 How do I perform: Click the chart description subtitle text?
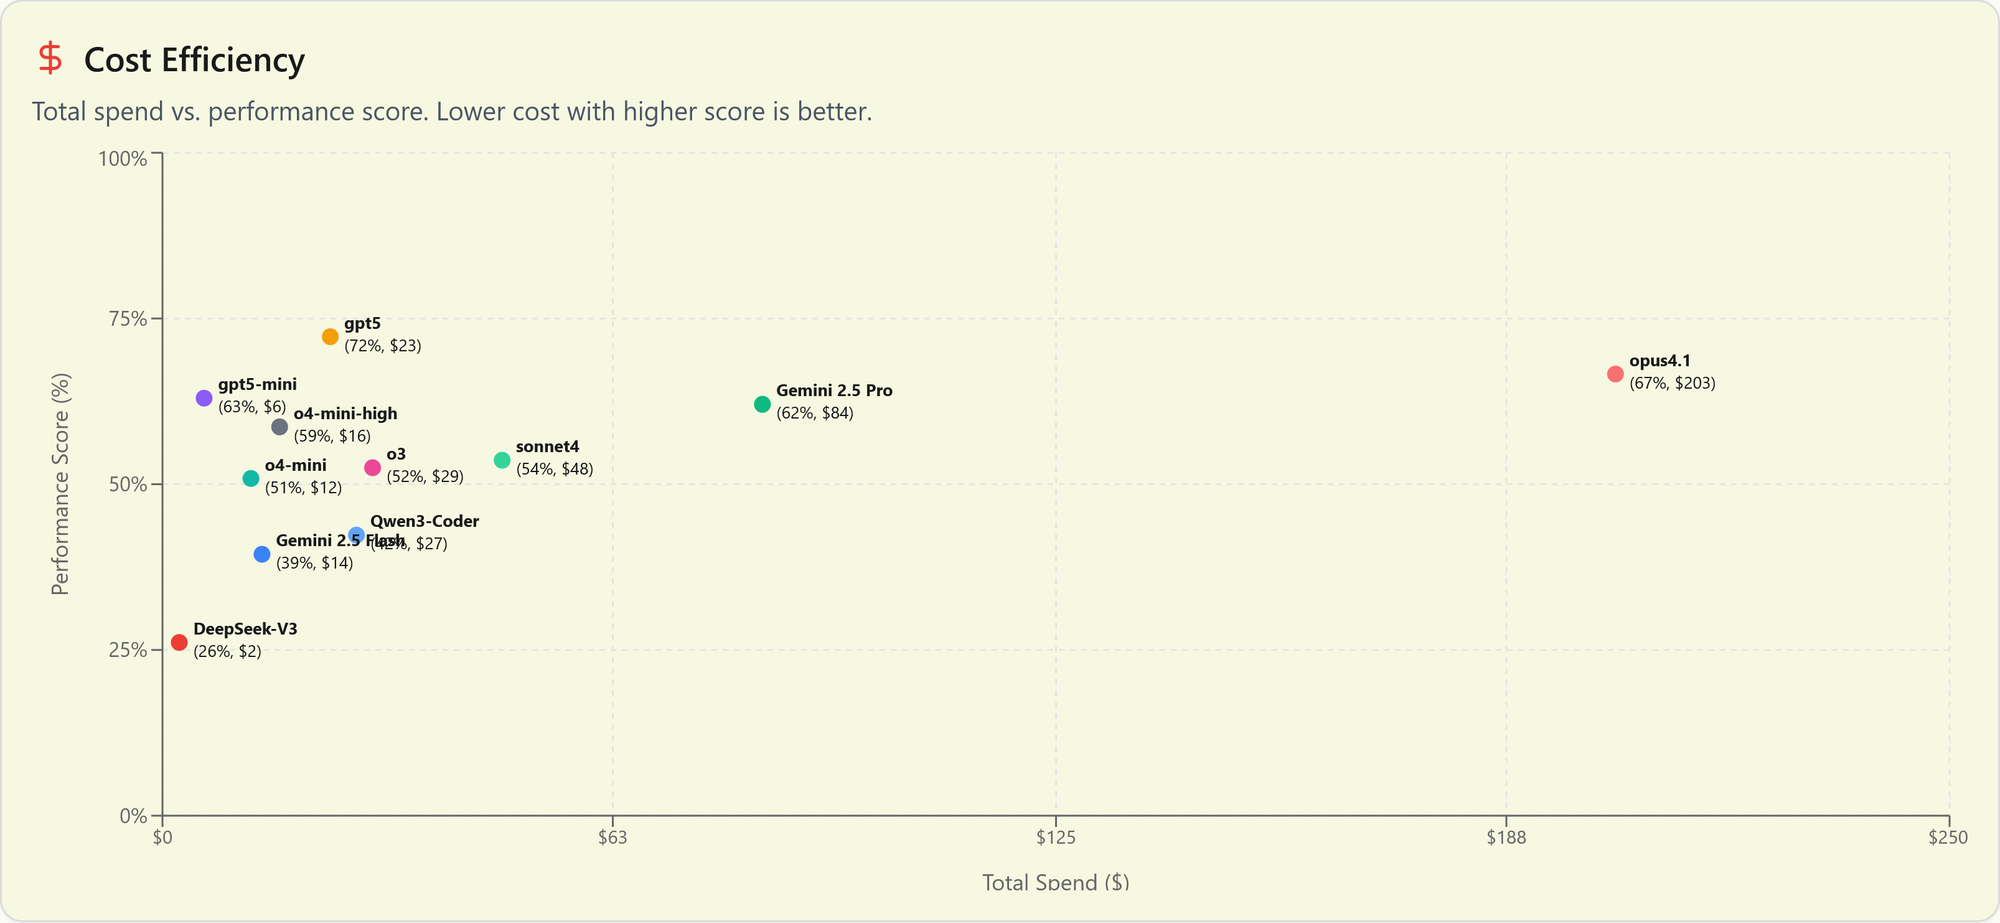pos(452,111)
